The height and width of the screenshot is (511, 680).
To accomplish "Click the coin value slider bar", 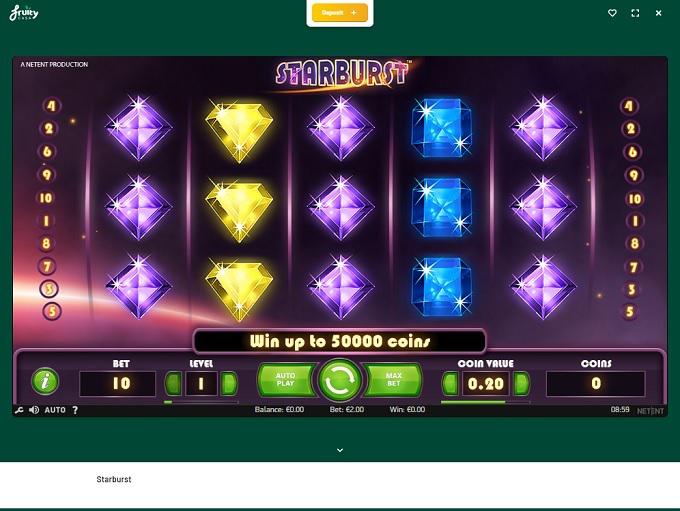I will click(485, 402).
